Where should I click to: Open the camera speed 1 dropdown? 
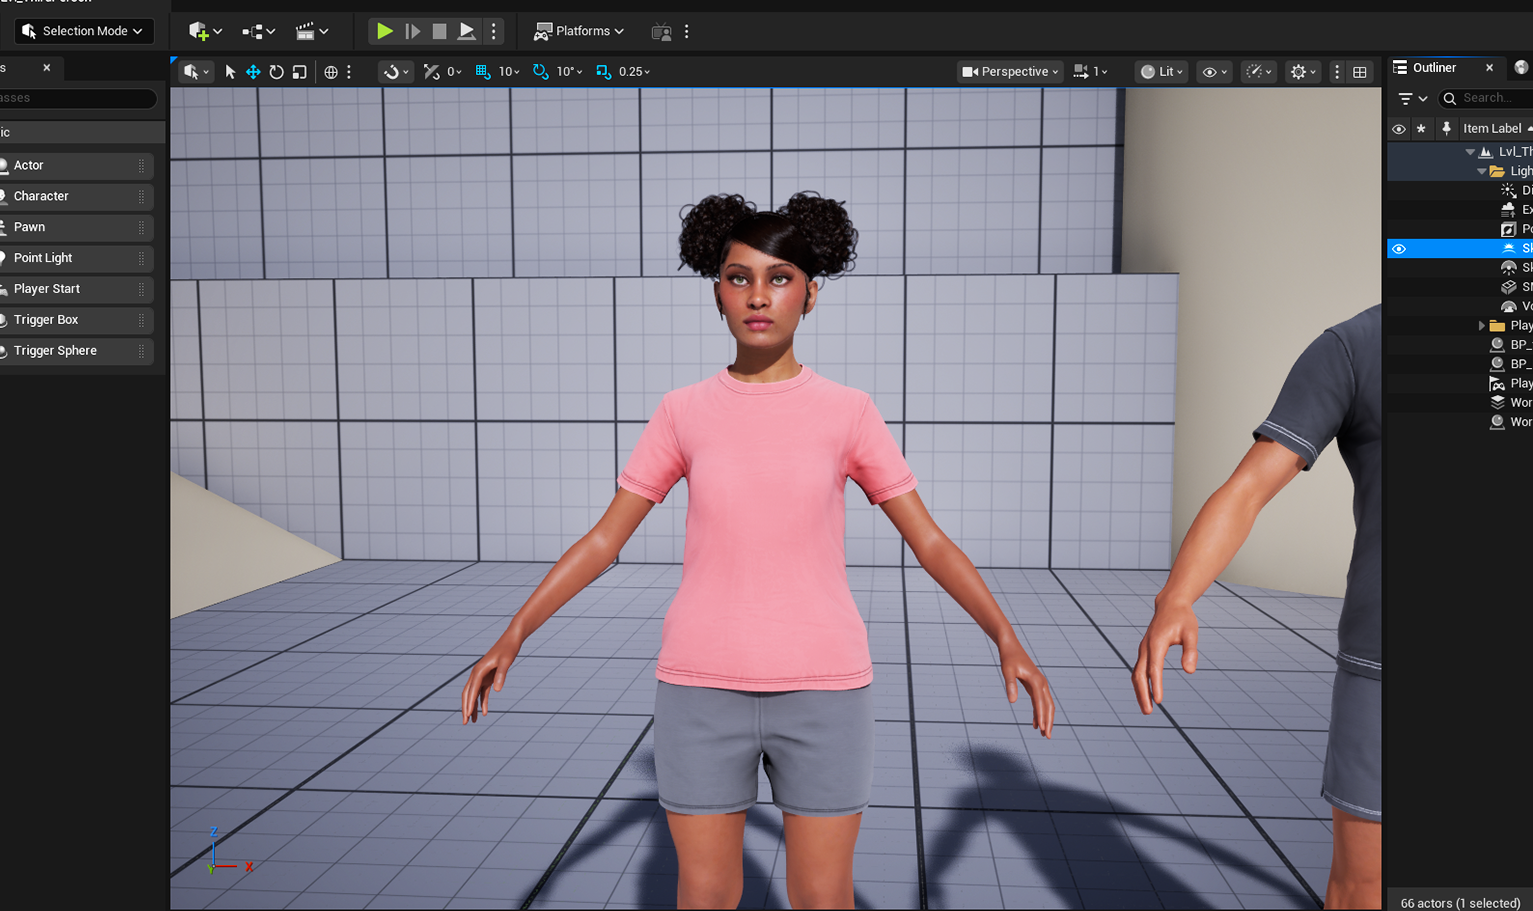pyautogui.click(x=1091, y=71)
